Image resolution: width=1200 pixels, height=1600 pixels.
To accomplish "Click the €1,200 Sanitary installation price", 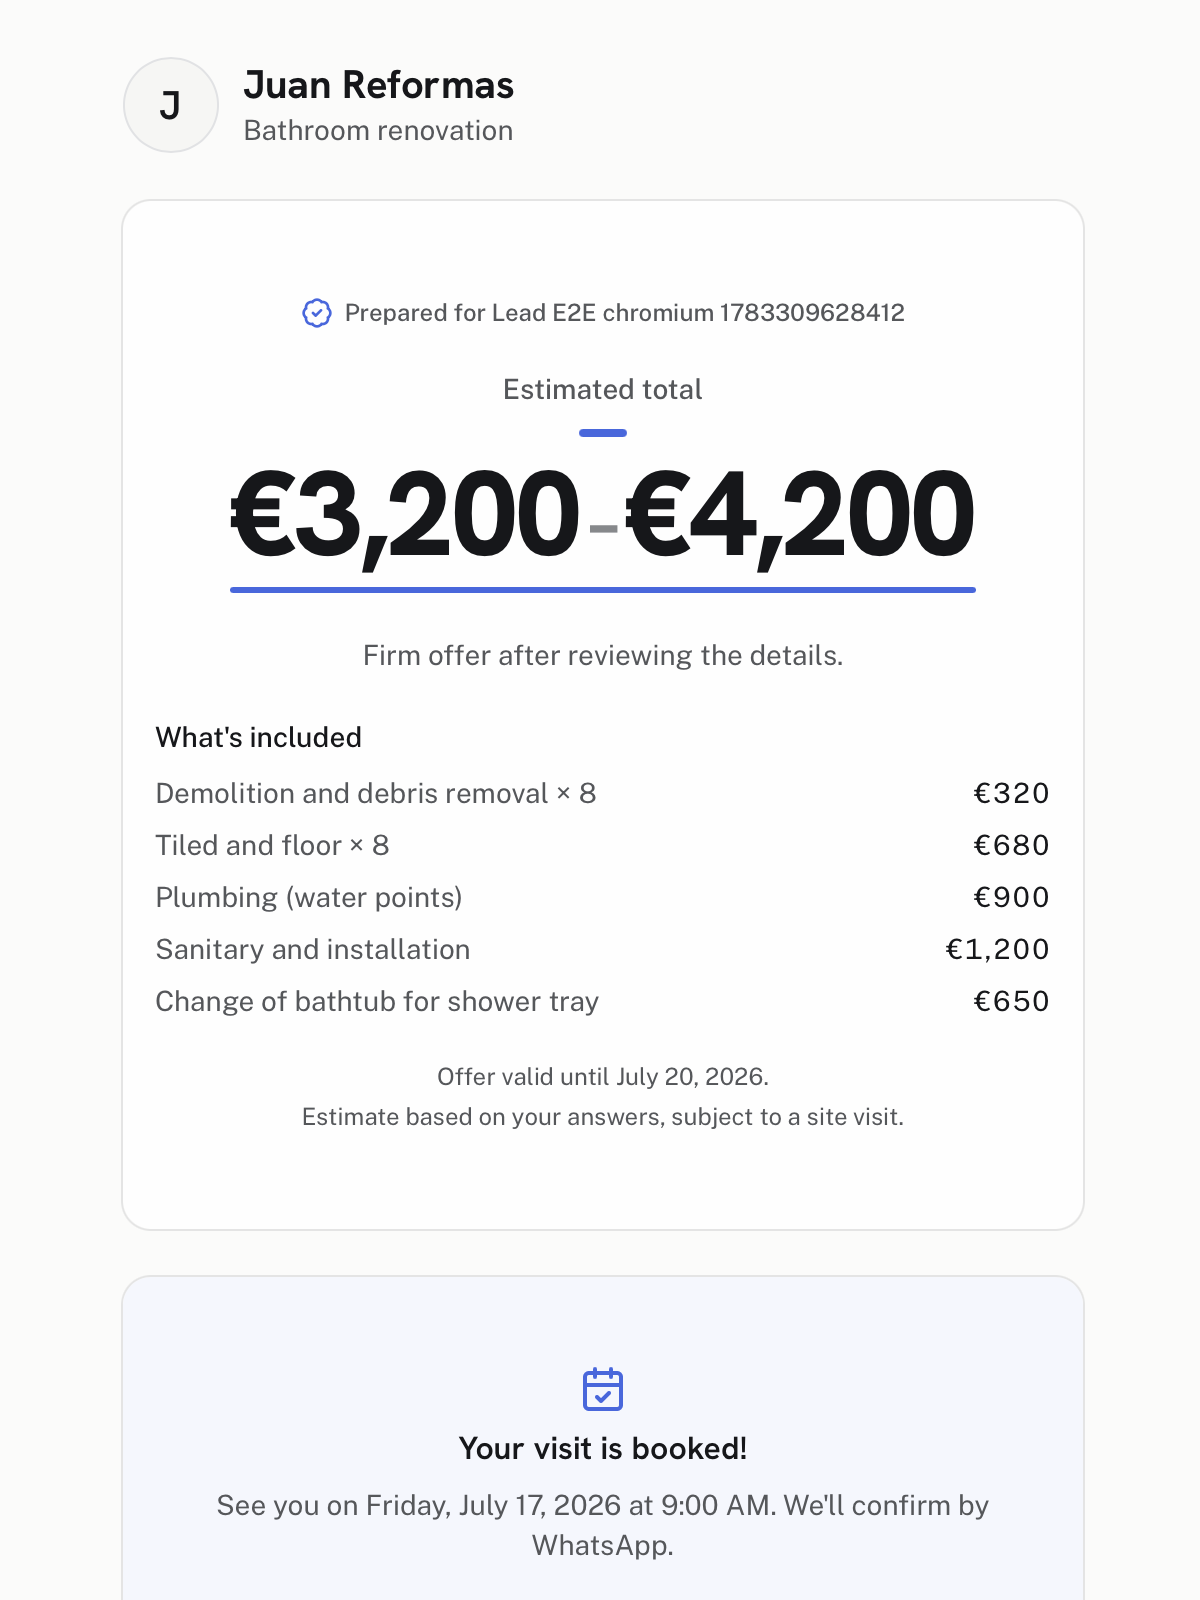I will [x=998, y=949].
